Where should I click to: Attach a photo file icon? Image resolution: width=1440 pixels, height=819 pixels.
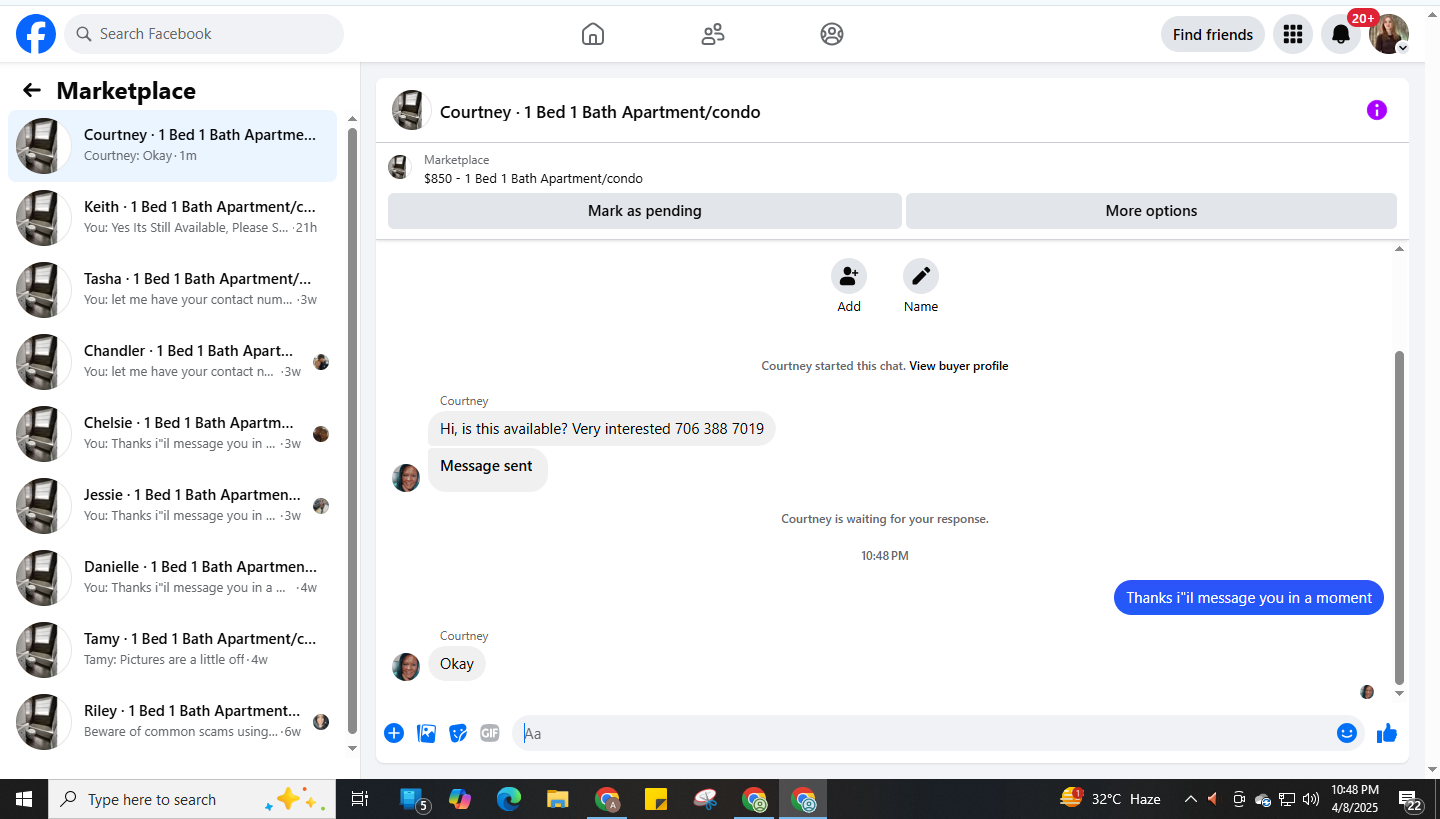[426, 733]
